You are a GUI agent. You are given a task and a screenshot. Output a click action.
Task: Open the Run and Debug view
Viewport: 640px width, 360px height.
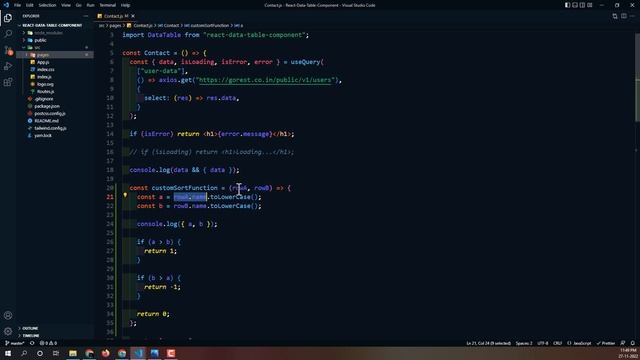coord(8,66)
